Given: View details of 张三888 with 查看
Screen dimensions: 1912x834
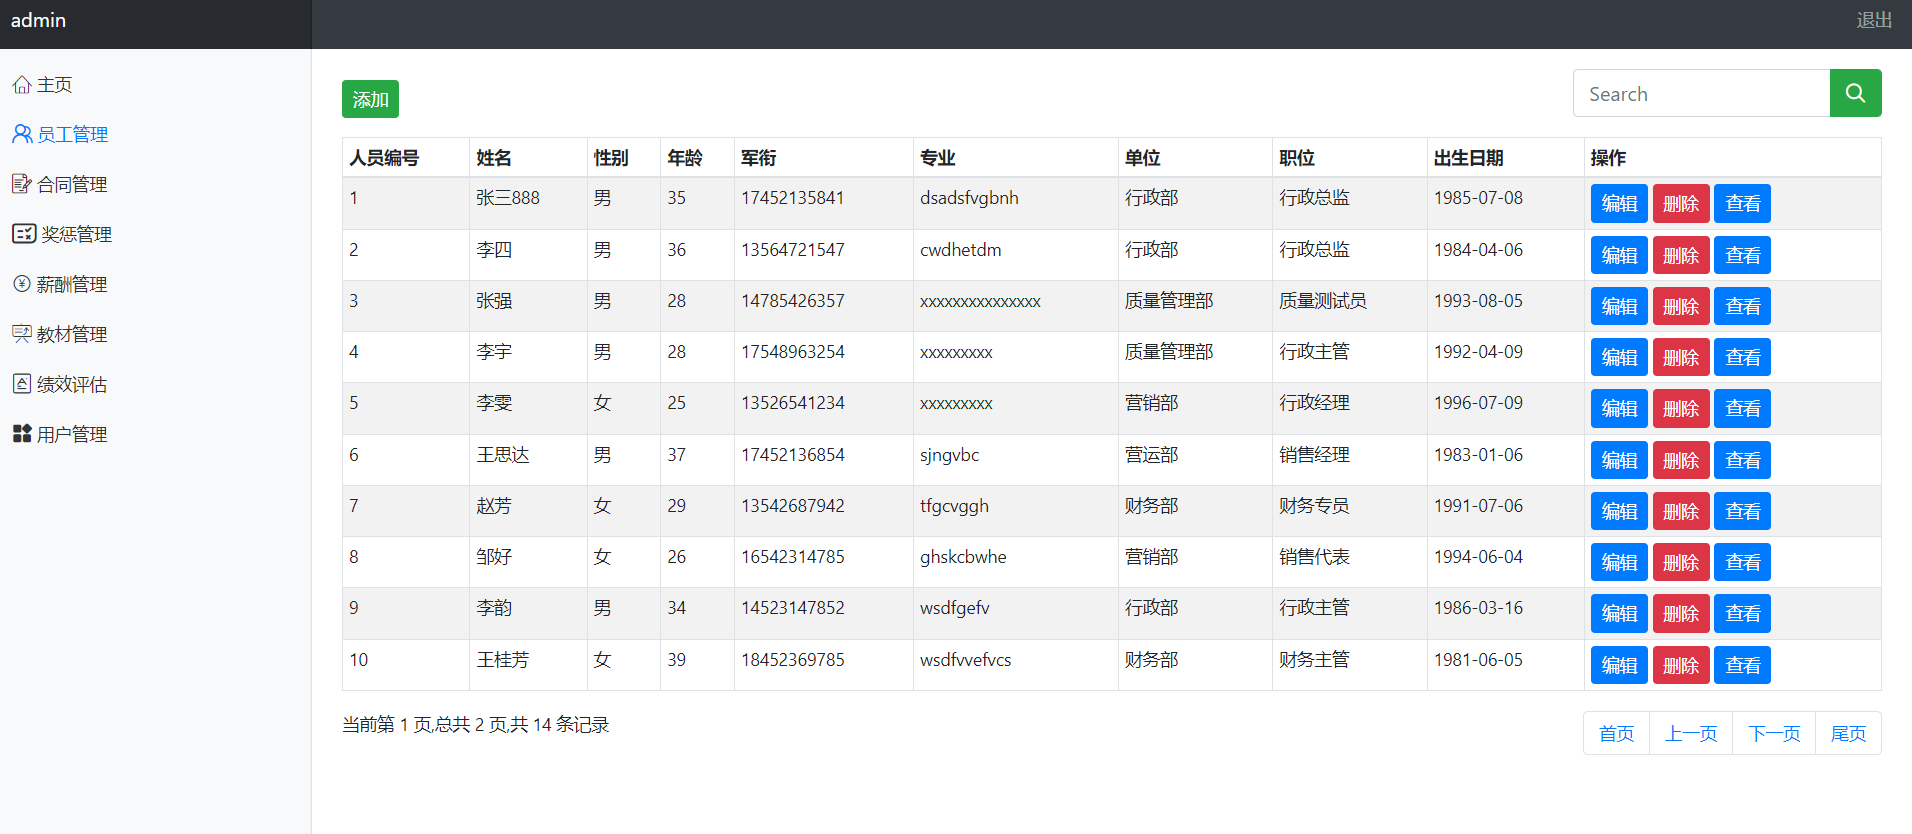Looking at the screenshot, I should (x=1742, y=203).
